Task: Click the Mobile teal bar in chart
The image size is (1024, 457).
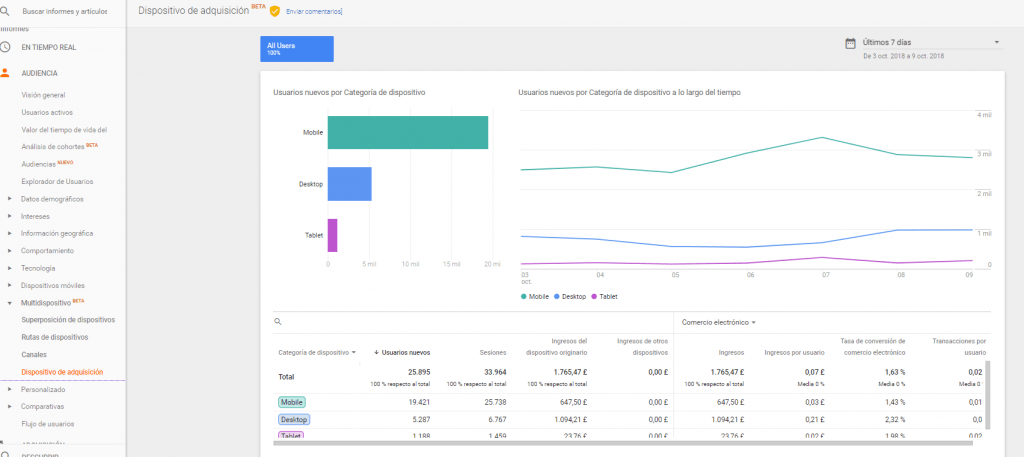Action: click(408, 133)
